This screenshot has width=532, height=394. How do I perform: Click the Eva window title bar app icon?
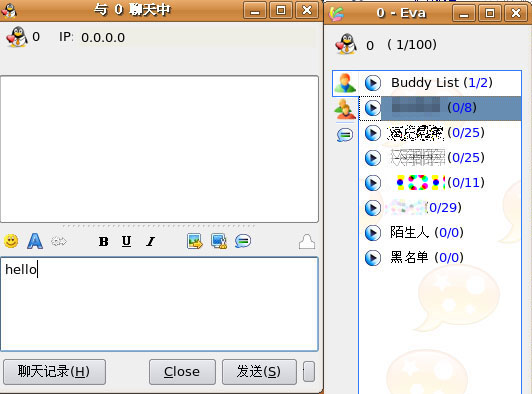[x=336, y=14]
